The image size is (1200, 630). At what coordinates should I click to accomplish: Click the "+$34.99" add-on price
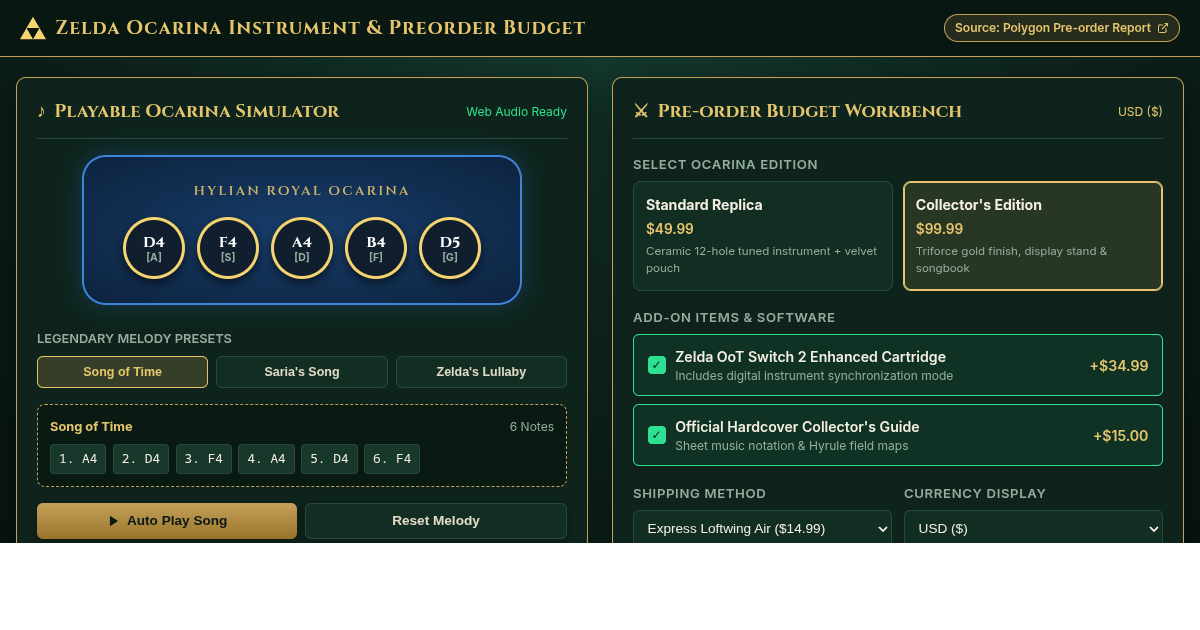[x=1119, y=366]
